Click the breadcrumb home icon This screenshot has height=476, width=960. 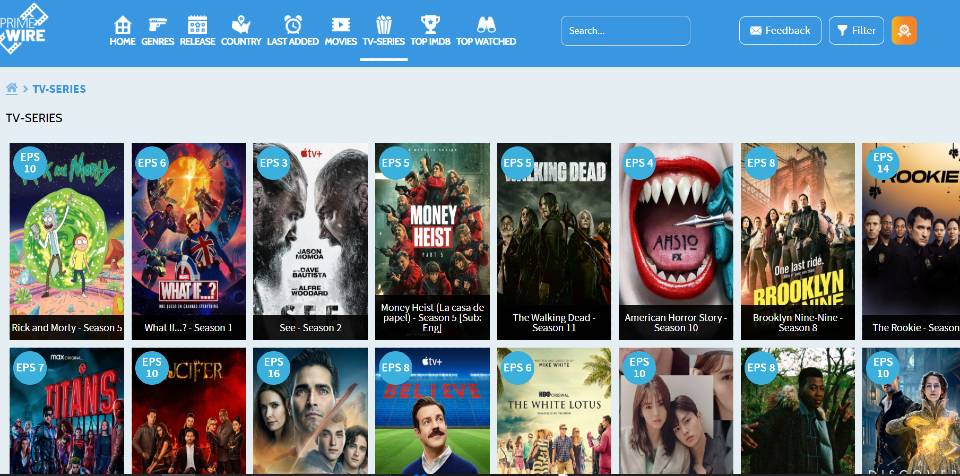point(12,88)
